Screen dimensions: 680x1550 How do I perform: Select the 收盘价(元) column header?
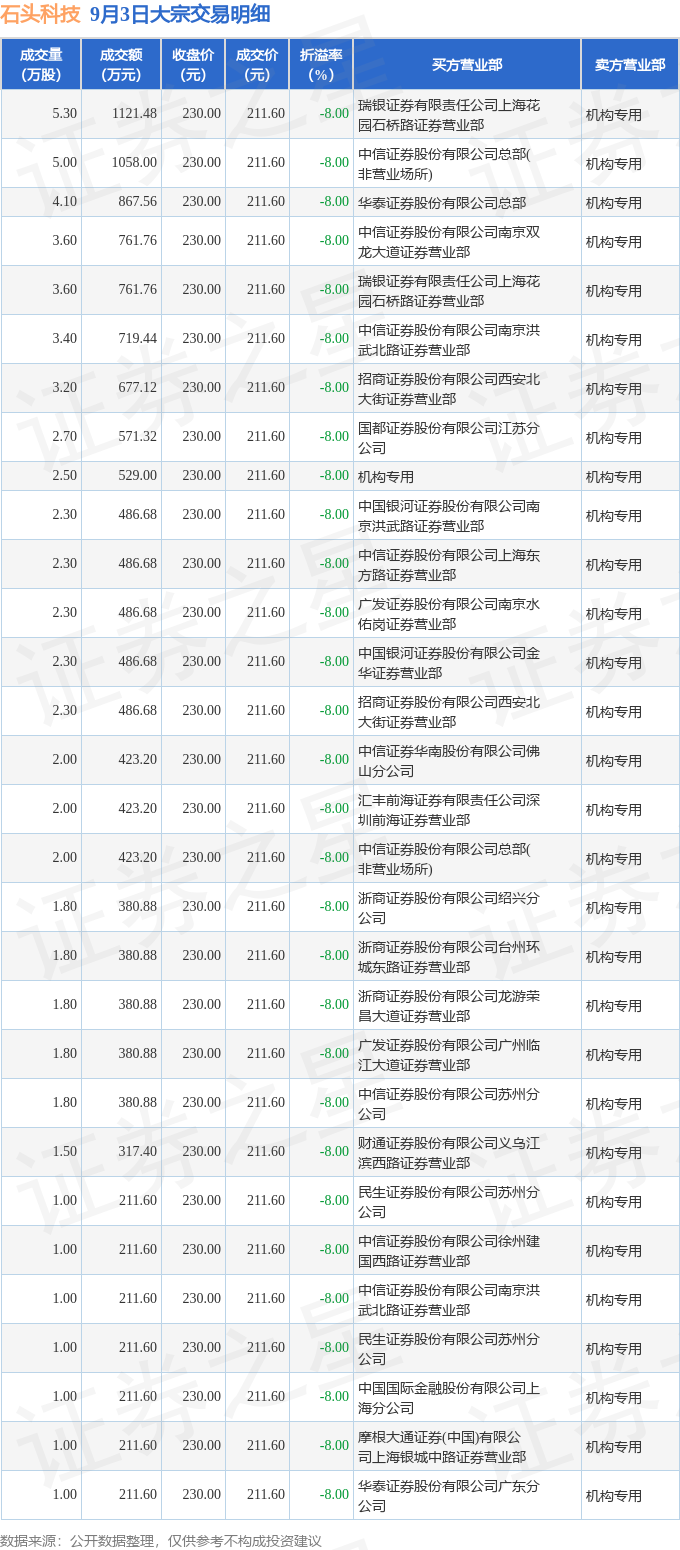[x=193, y=65]
